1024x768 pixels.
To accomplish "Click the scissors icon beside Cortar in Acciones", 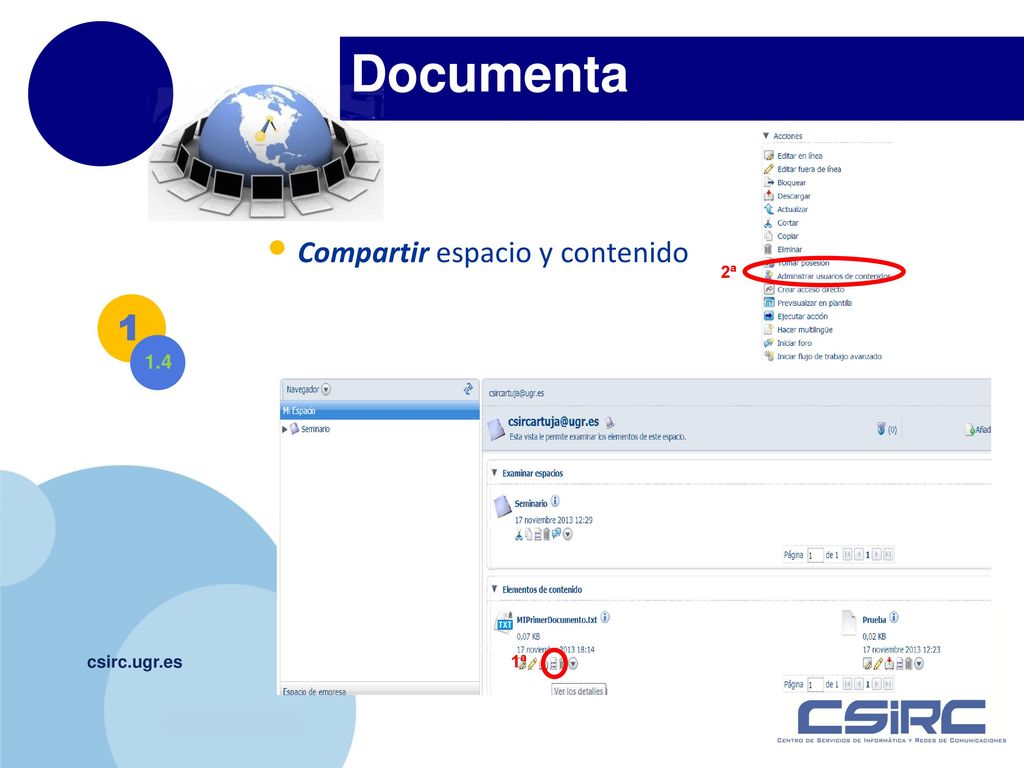I will click(x=769, y=223).
